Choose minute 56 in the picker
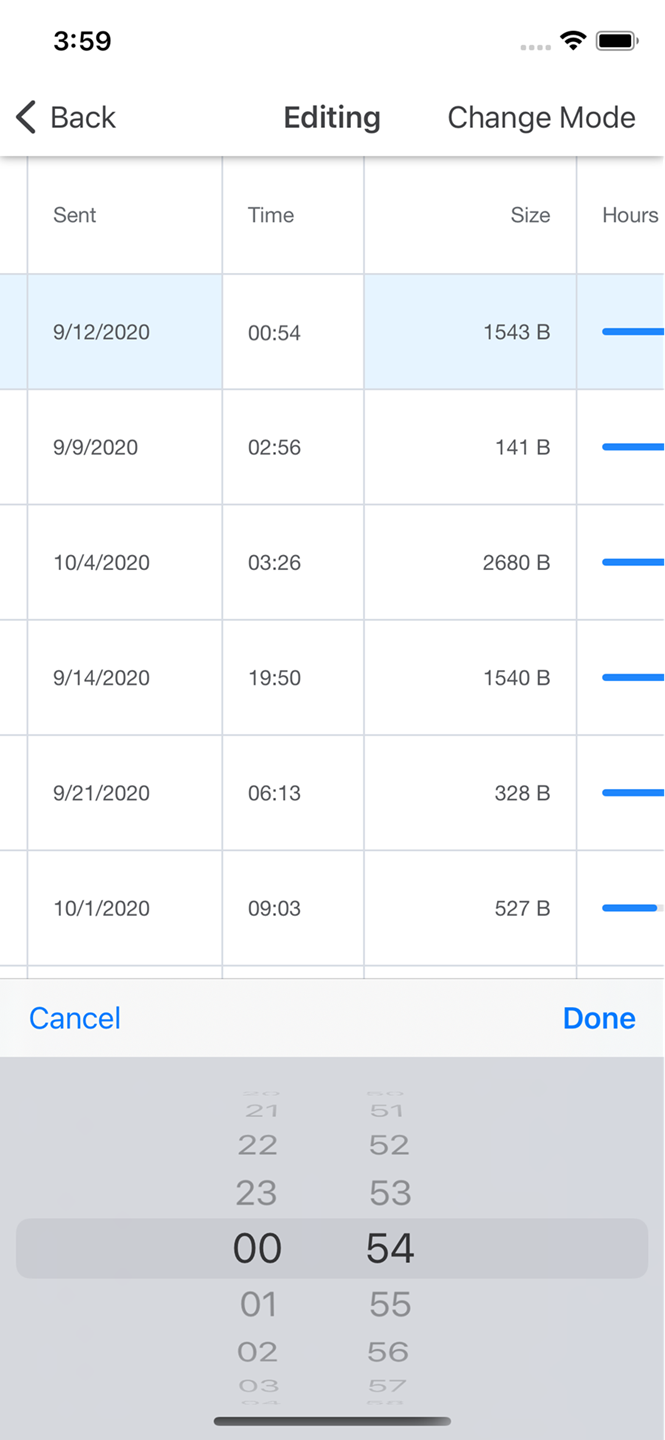665x1440 pixels. click(388, 1352)
